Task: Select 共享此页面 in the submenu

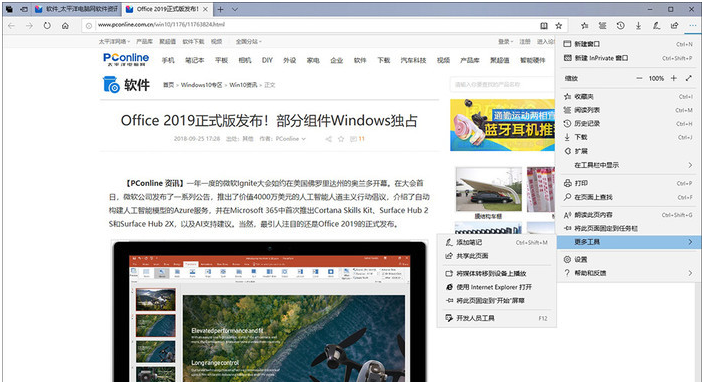Action: (496, 256)
